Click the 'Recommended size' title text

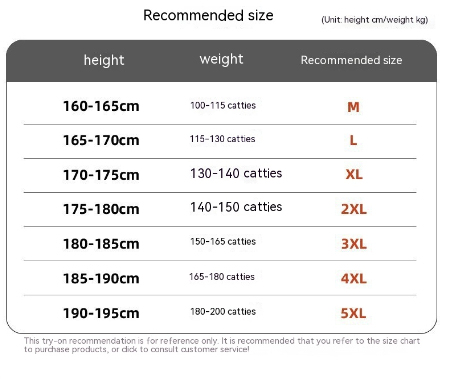(208, 15)
